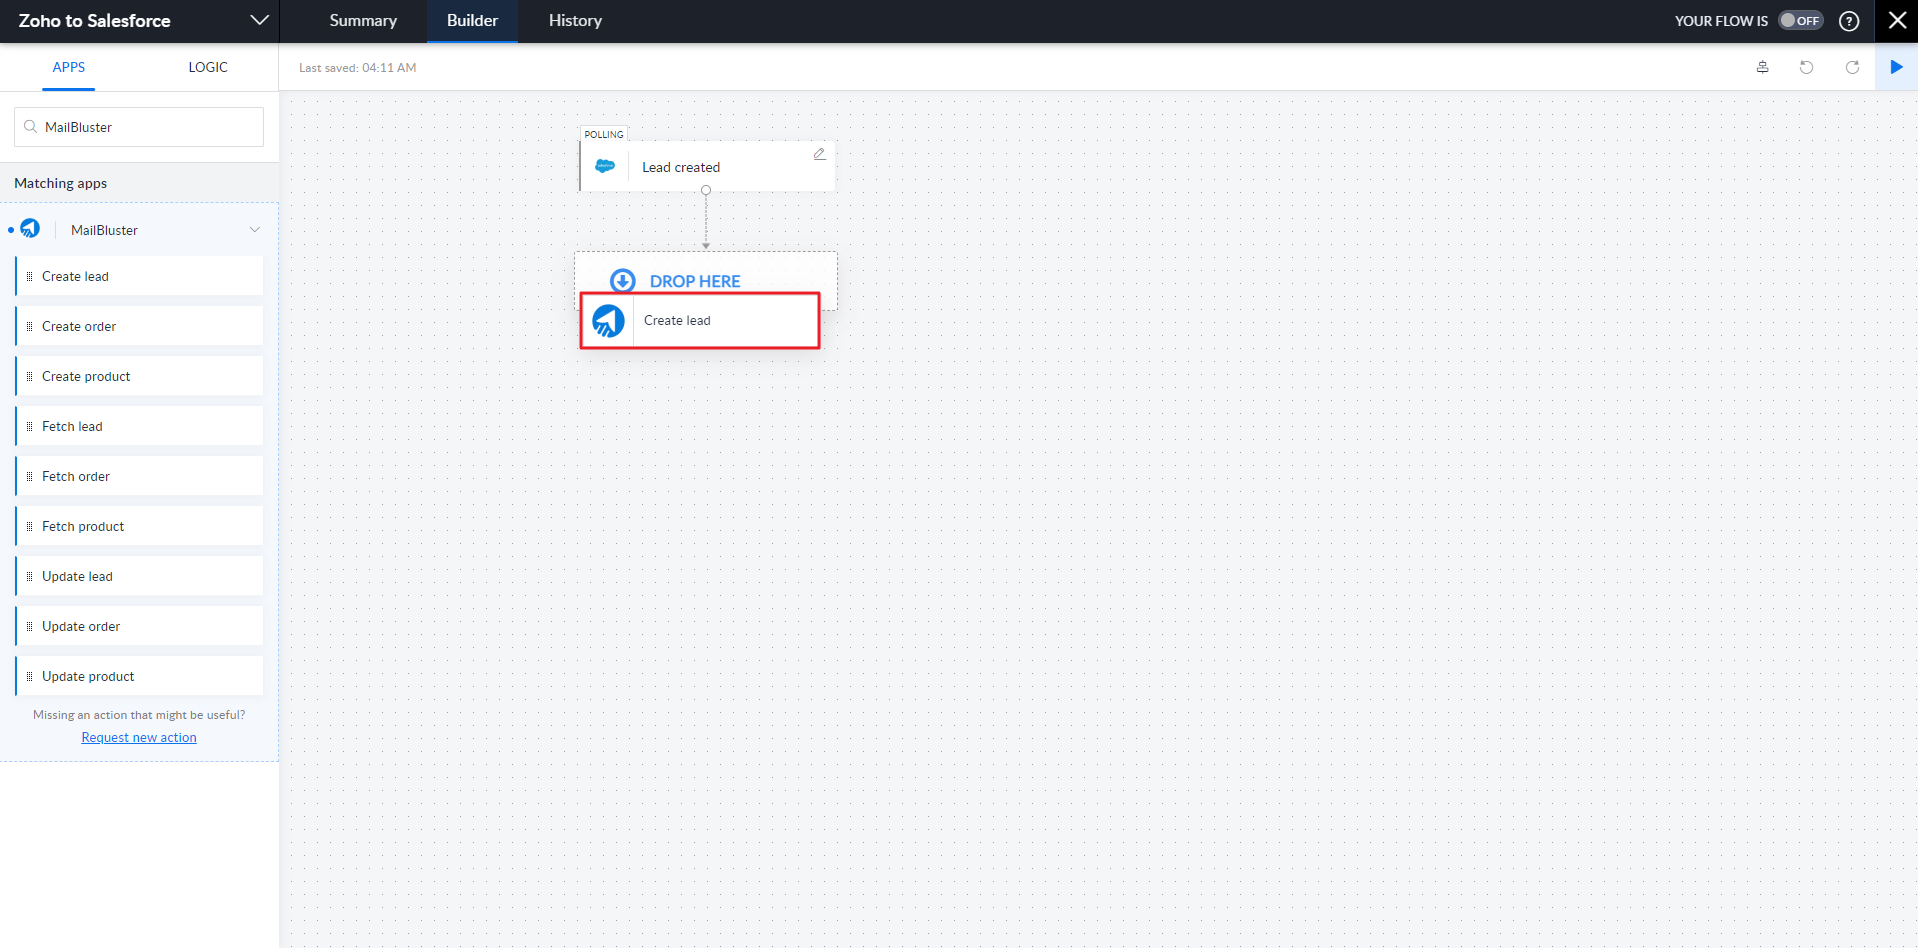The width and height of the screenshot is (1918, 948).
Task: Run the flow with the play icon
Action: pos(1896,67)
